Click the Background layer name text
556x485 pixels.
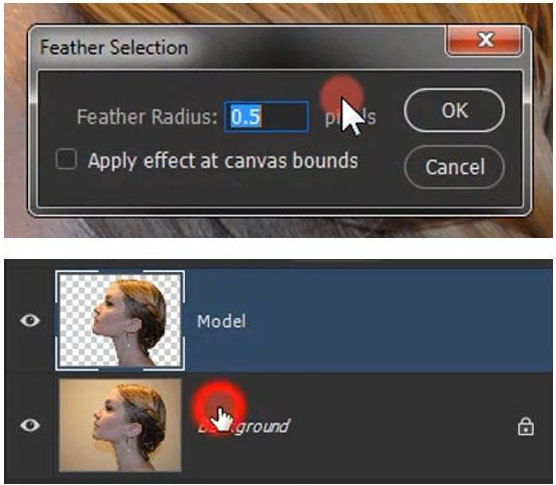(x=244, y=426)
